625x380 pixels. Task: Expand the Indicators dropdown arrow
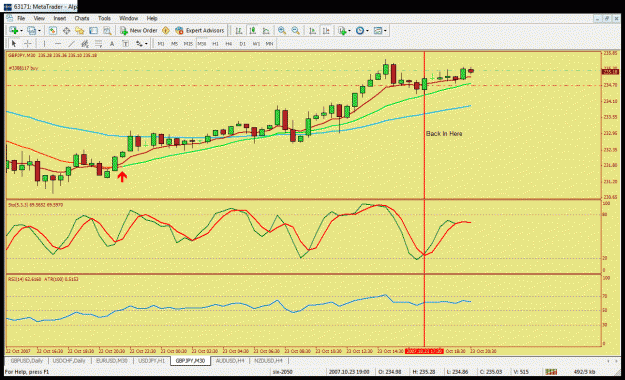(350, 31)
